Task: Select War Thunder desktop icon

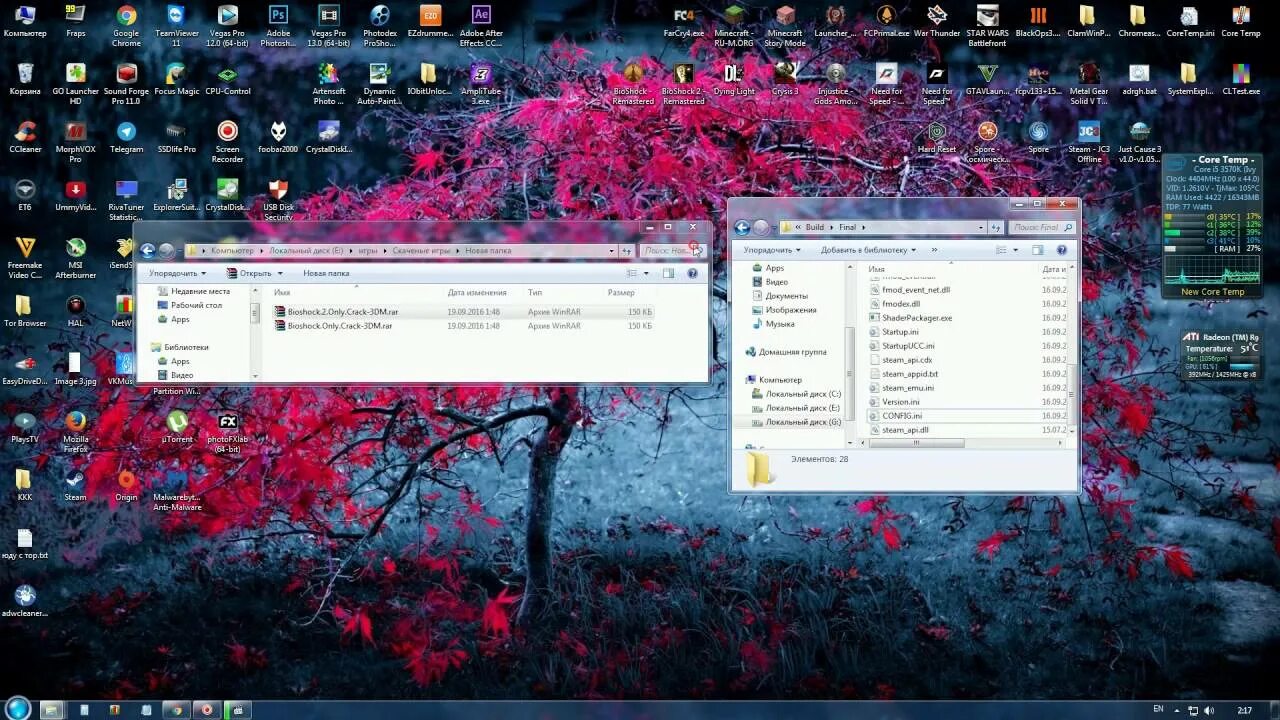Action: [936, 21]
